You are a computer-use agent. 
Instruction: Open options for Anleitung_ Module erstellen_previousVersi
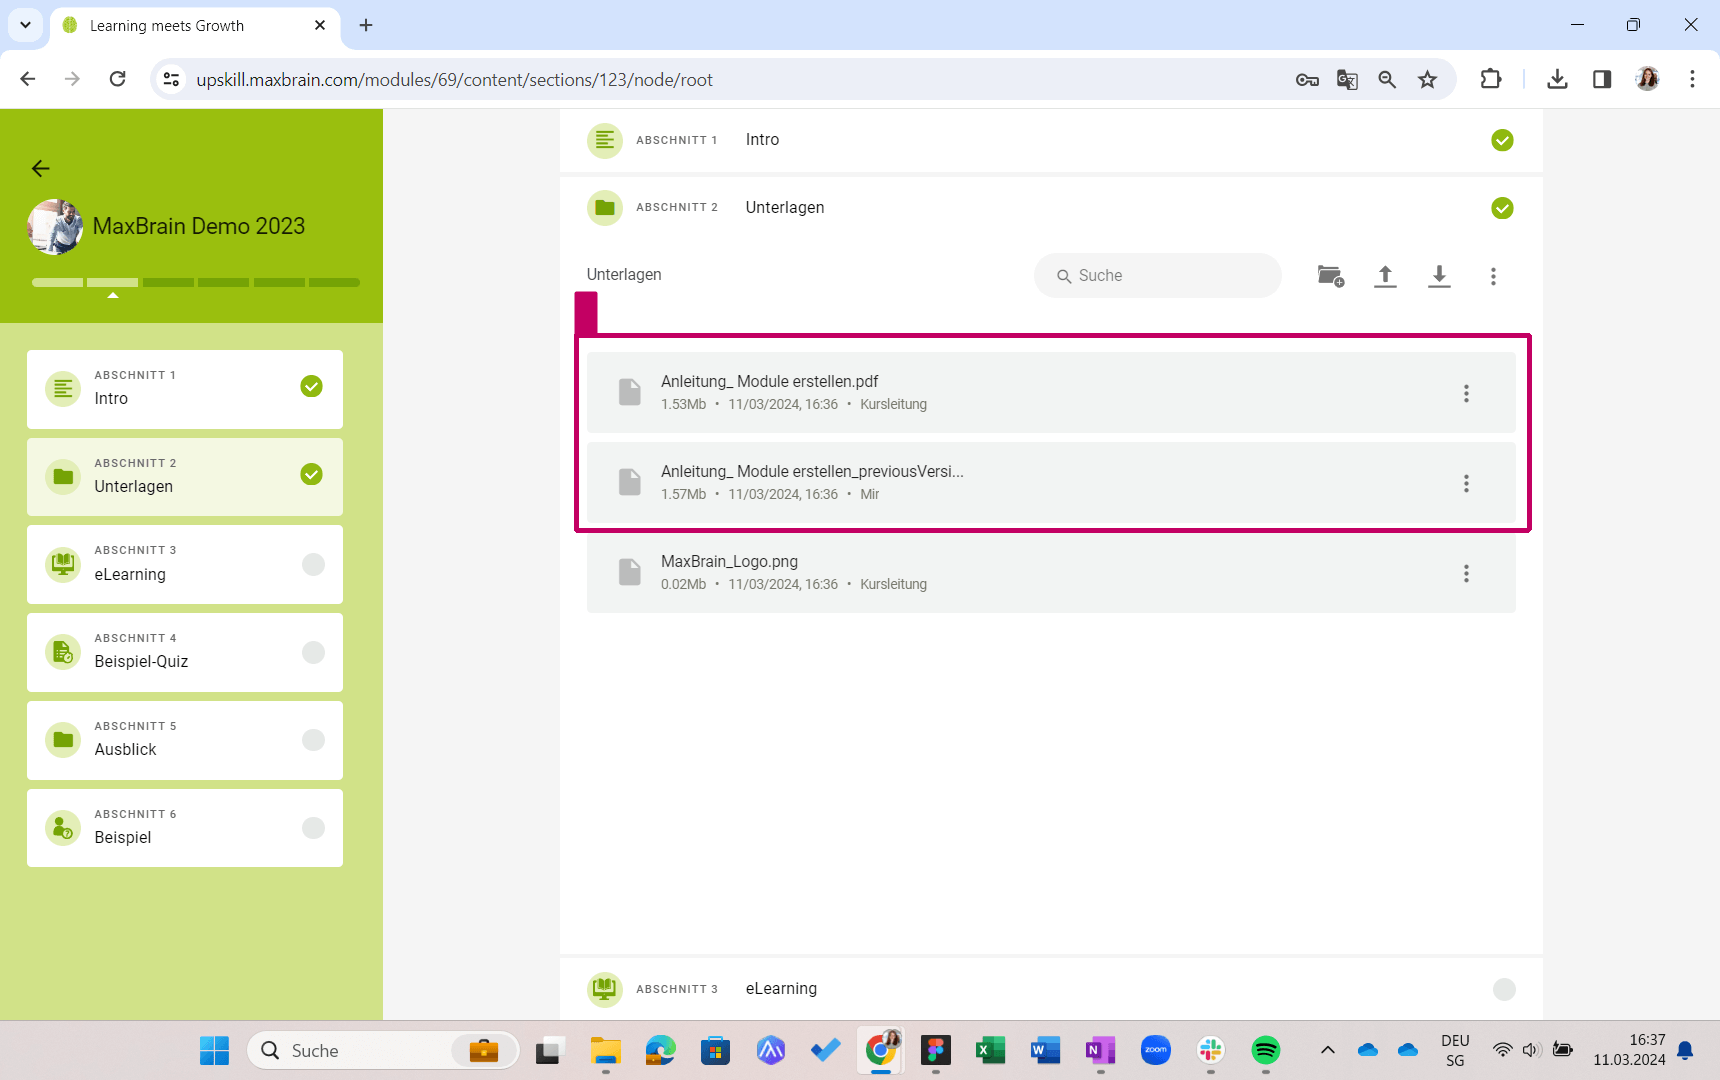pos(1466,483)
